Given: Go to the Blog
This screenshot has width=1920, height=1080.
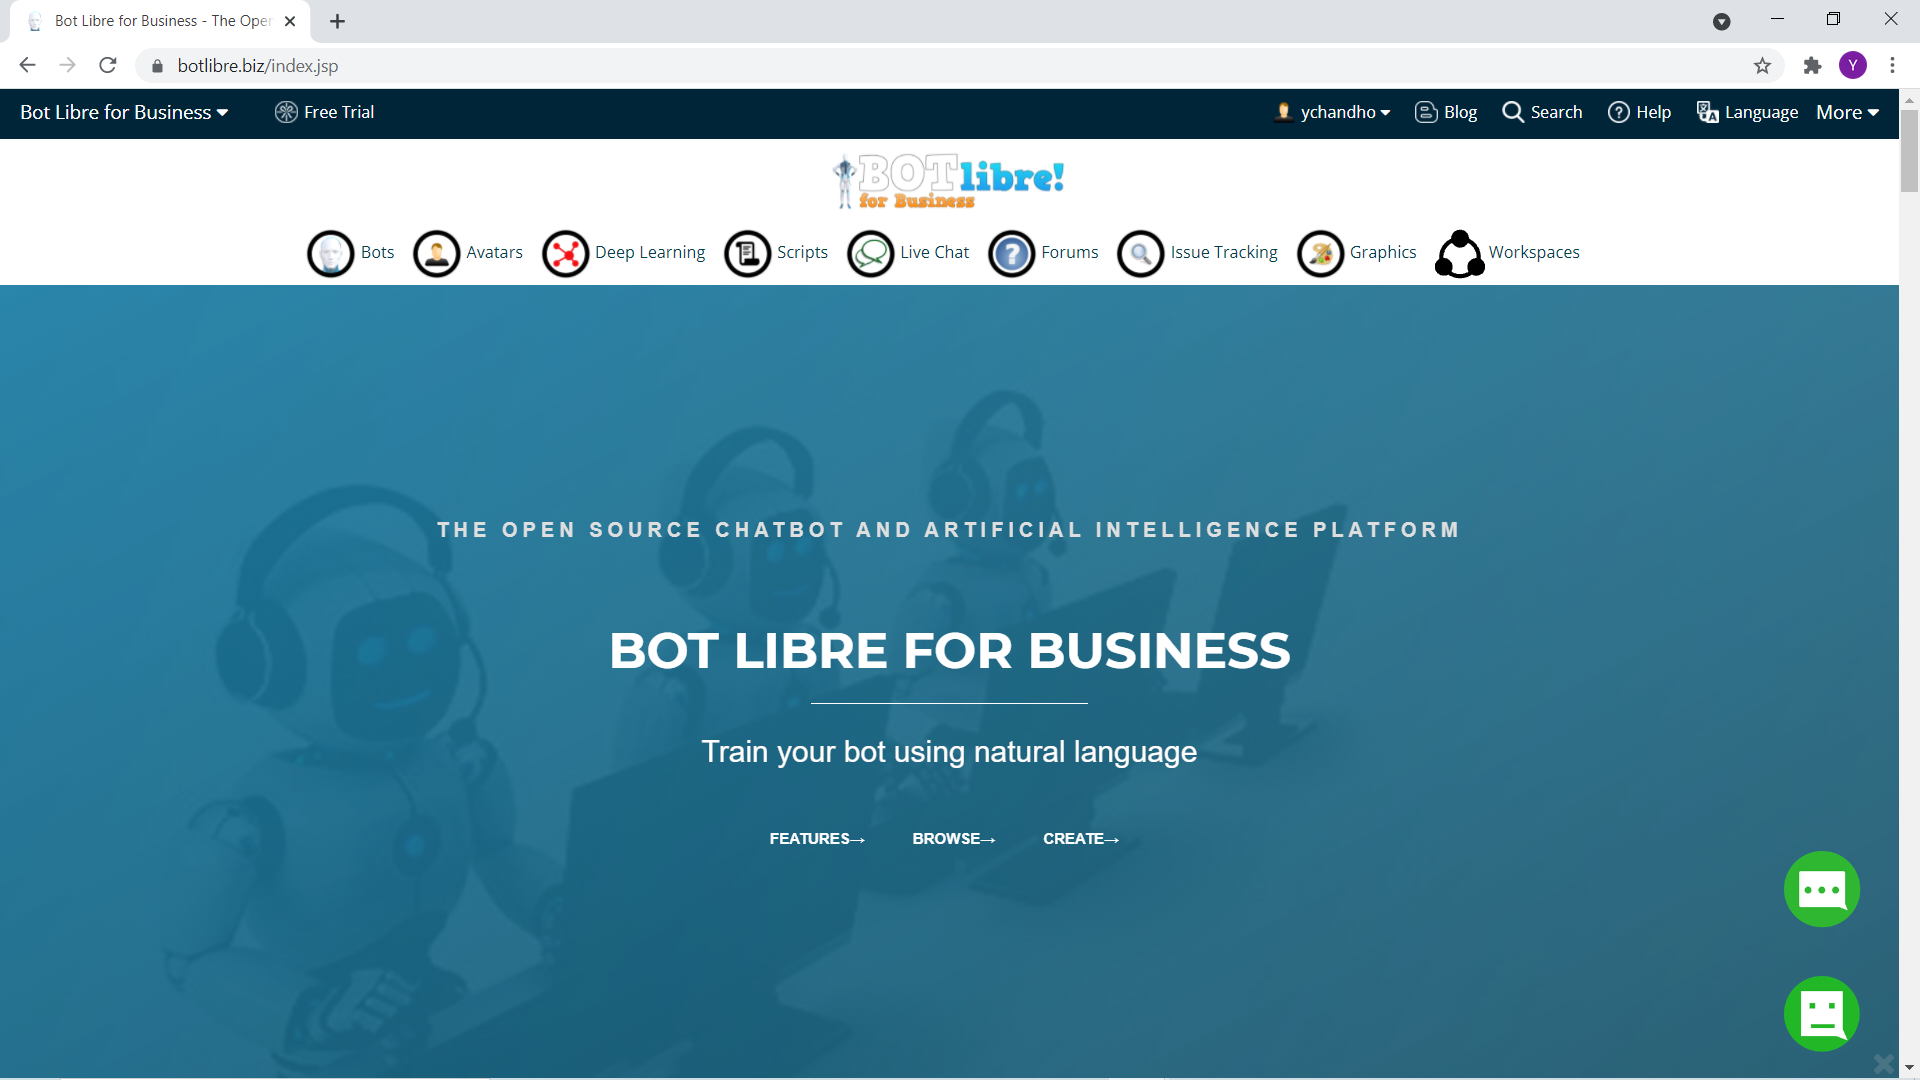Looking at the screenshot, I should (x=1445, y=112).
